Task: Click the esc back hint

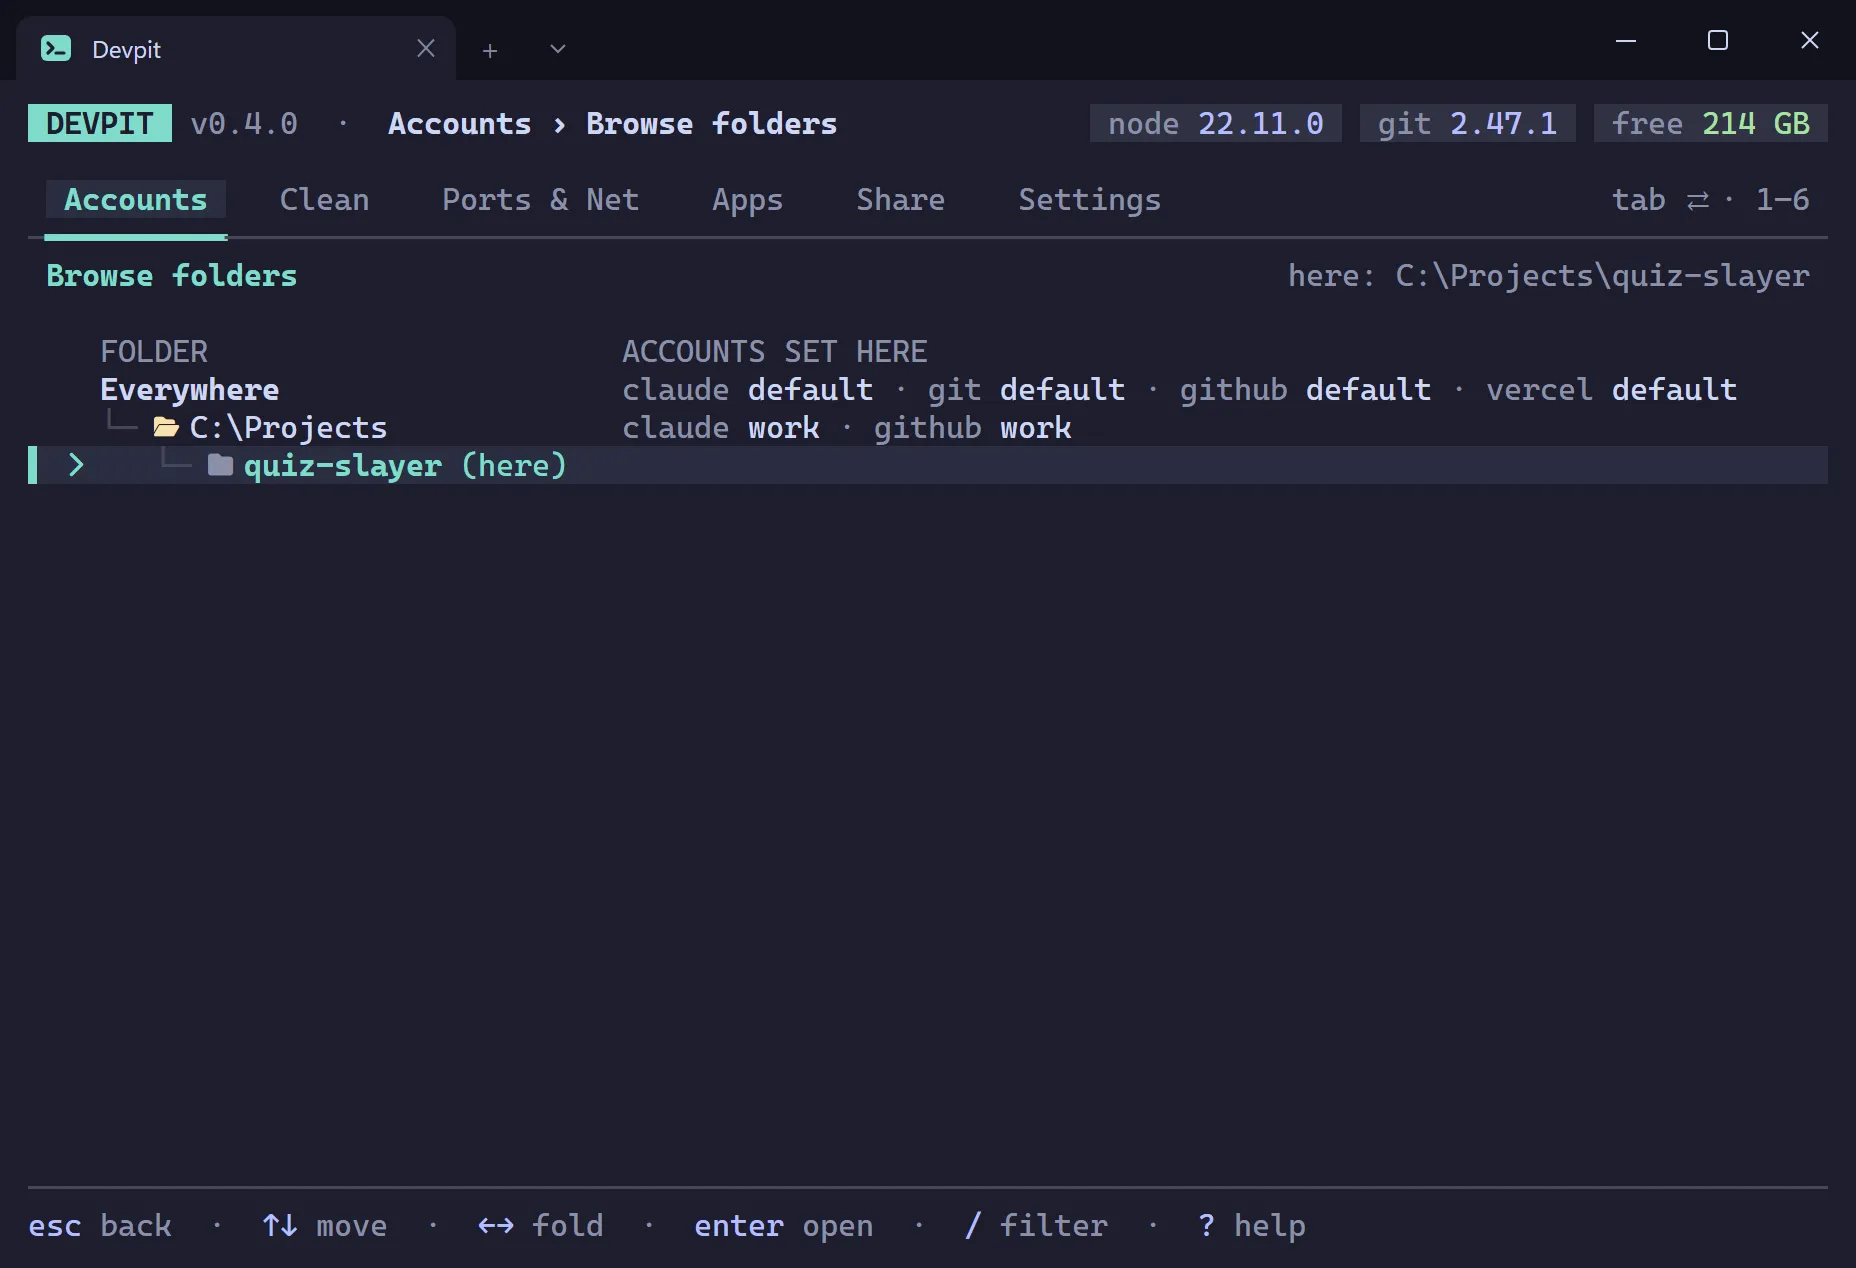Action: pyautogui.click(x=100, y=1225)
